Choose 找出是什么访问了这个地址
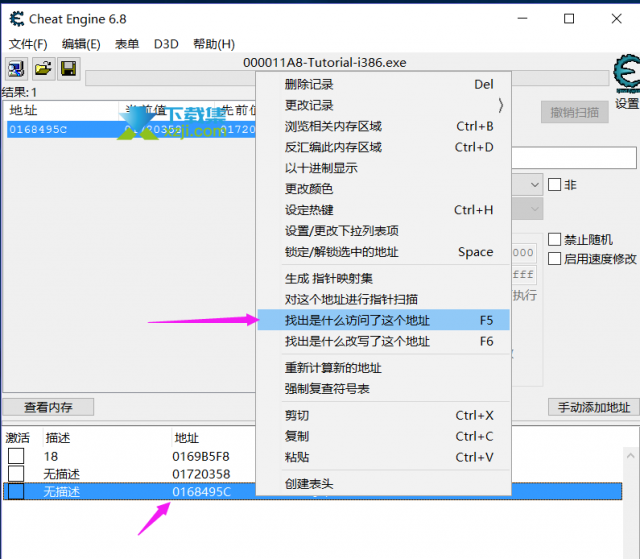Viewport: 640px width, 559px height. coord(384,320)
